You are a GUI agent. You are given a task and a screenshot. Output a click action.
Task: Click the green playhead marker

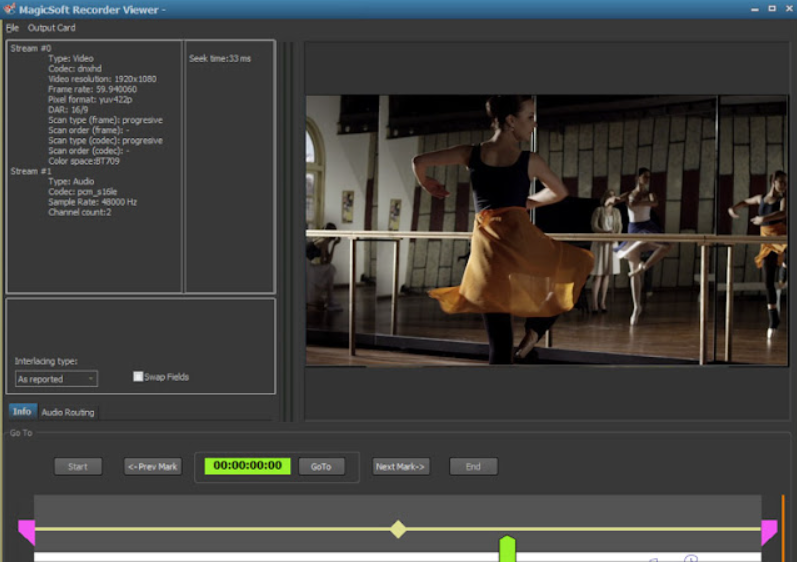point(507,549)
